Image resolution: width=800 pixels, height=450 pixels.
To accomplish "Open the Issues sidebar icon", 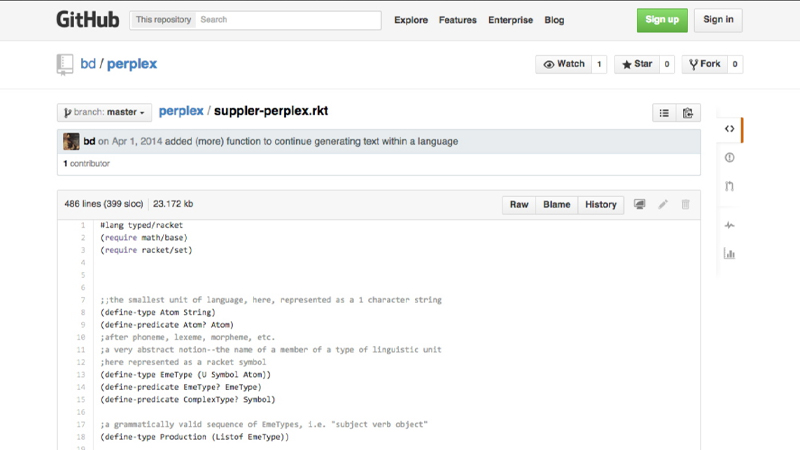I will (x=730, y=158).
